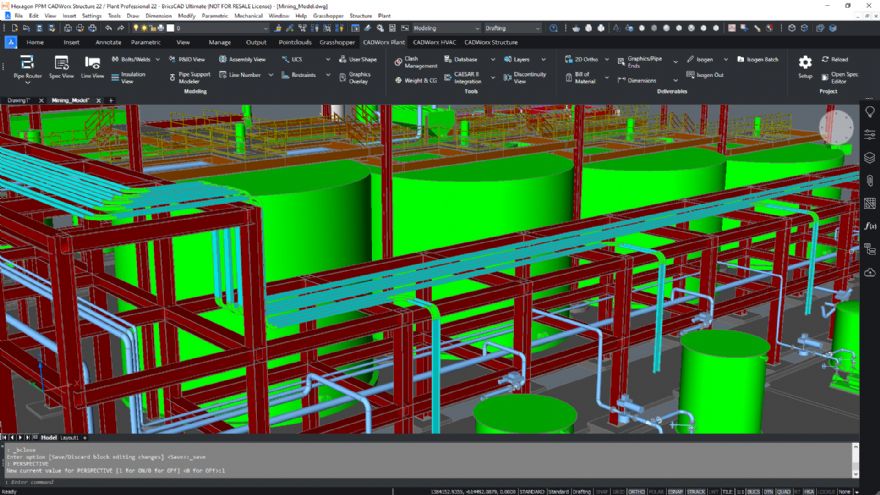Click the User Shape tool
The image size is (880, 495).
[358, 59]
